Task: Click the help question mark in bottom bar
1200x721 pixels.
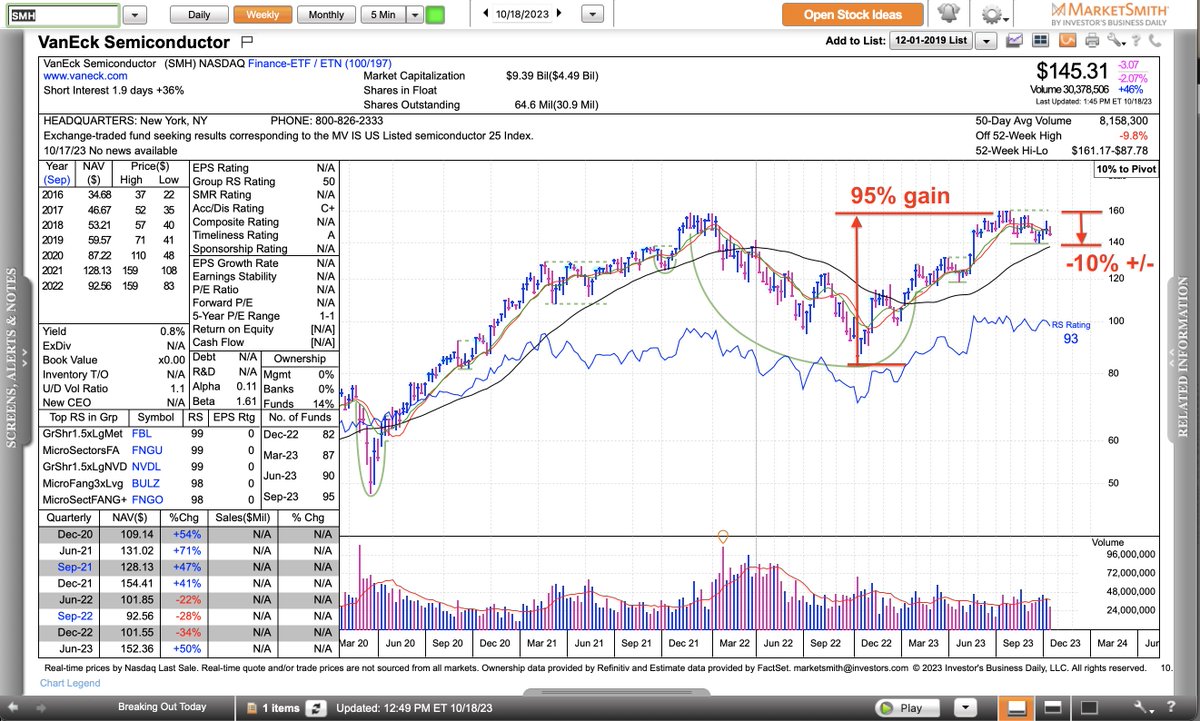Action: pyautogui.click(x=1169, y=707)
